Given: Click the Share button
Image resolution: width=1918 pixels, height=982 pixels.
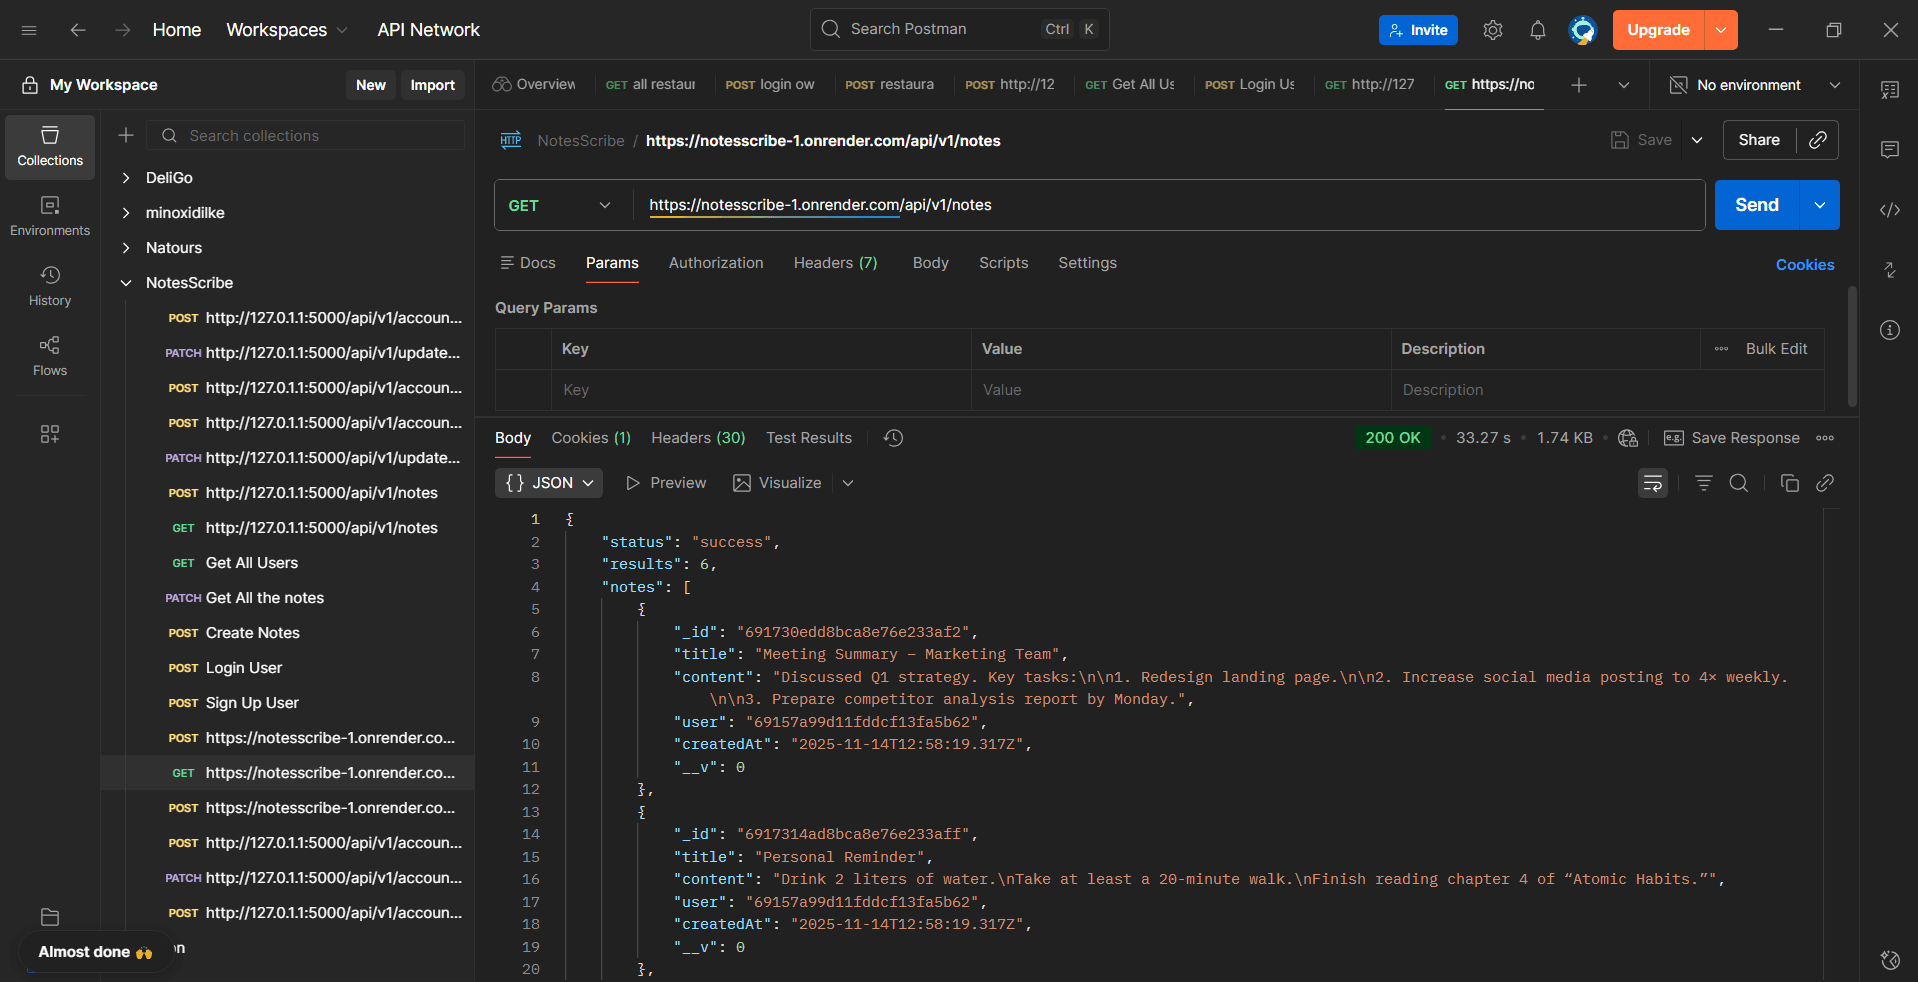Looking at the screenshot, I should (x=1759, y=140).
